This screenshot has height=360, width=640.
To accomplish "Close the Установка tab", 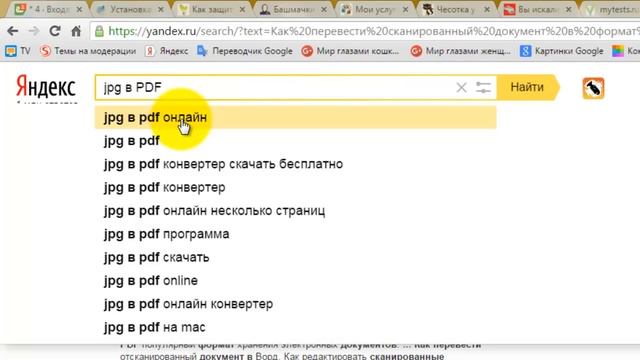I will click(161, 9).
